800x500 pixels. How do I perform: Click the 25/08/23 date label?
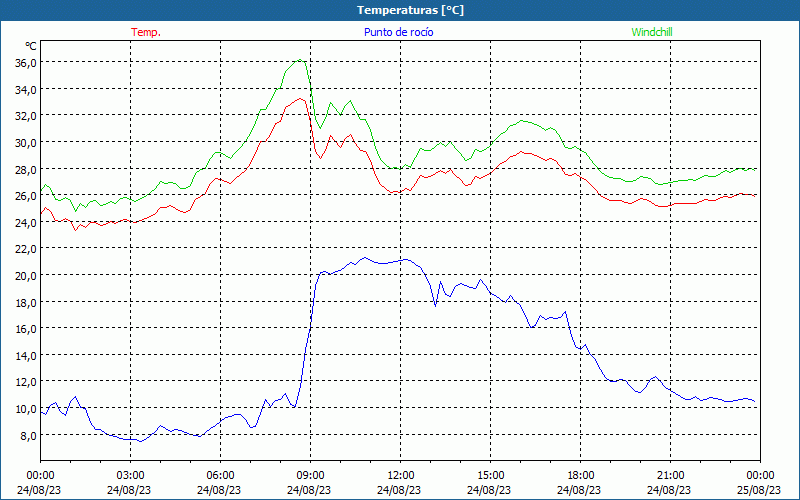point(759,490)
